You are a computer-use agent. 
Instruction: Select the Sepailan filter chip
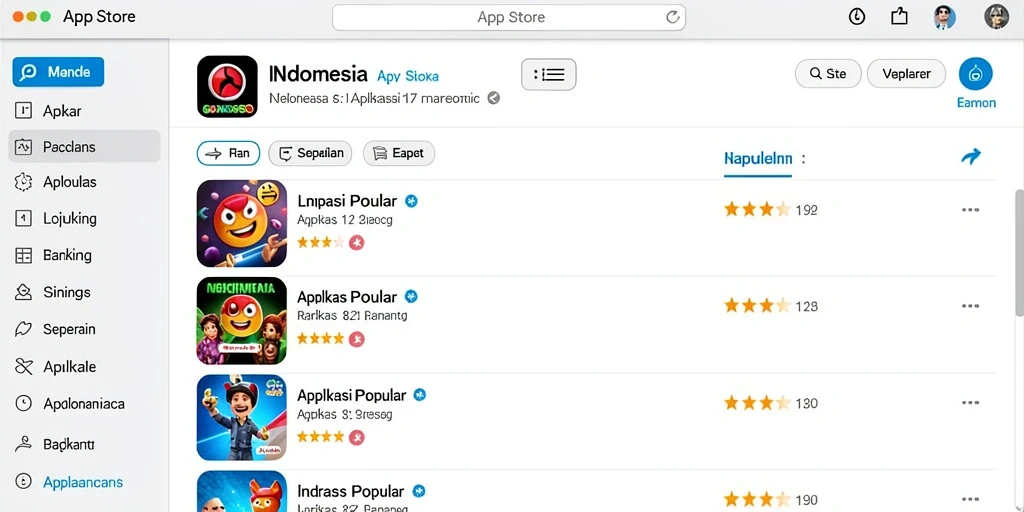pos(310,153)
